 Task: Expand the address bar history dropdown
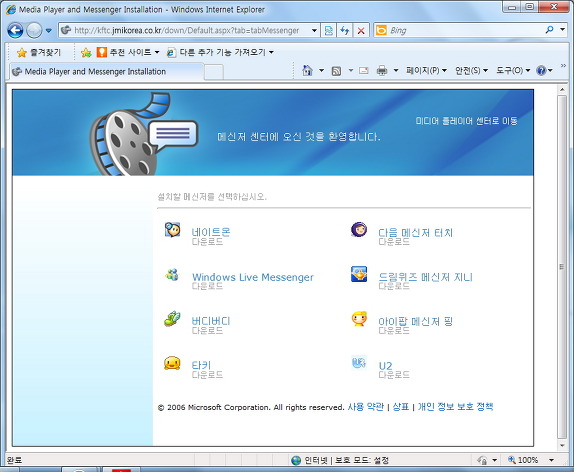click(x=314, y=30)
